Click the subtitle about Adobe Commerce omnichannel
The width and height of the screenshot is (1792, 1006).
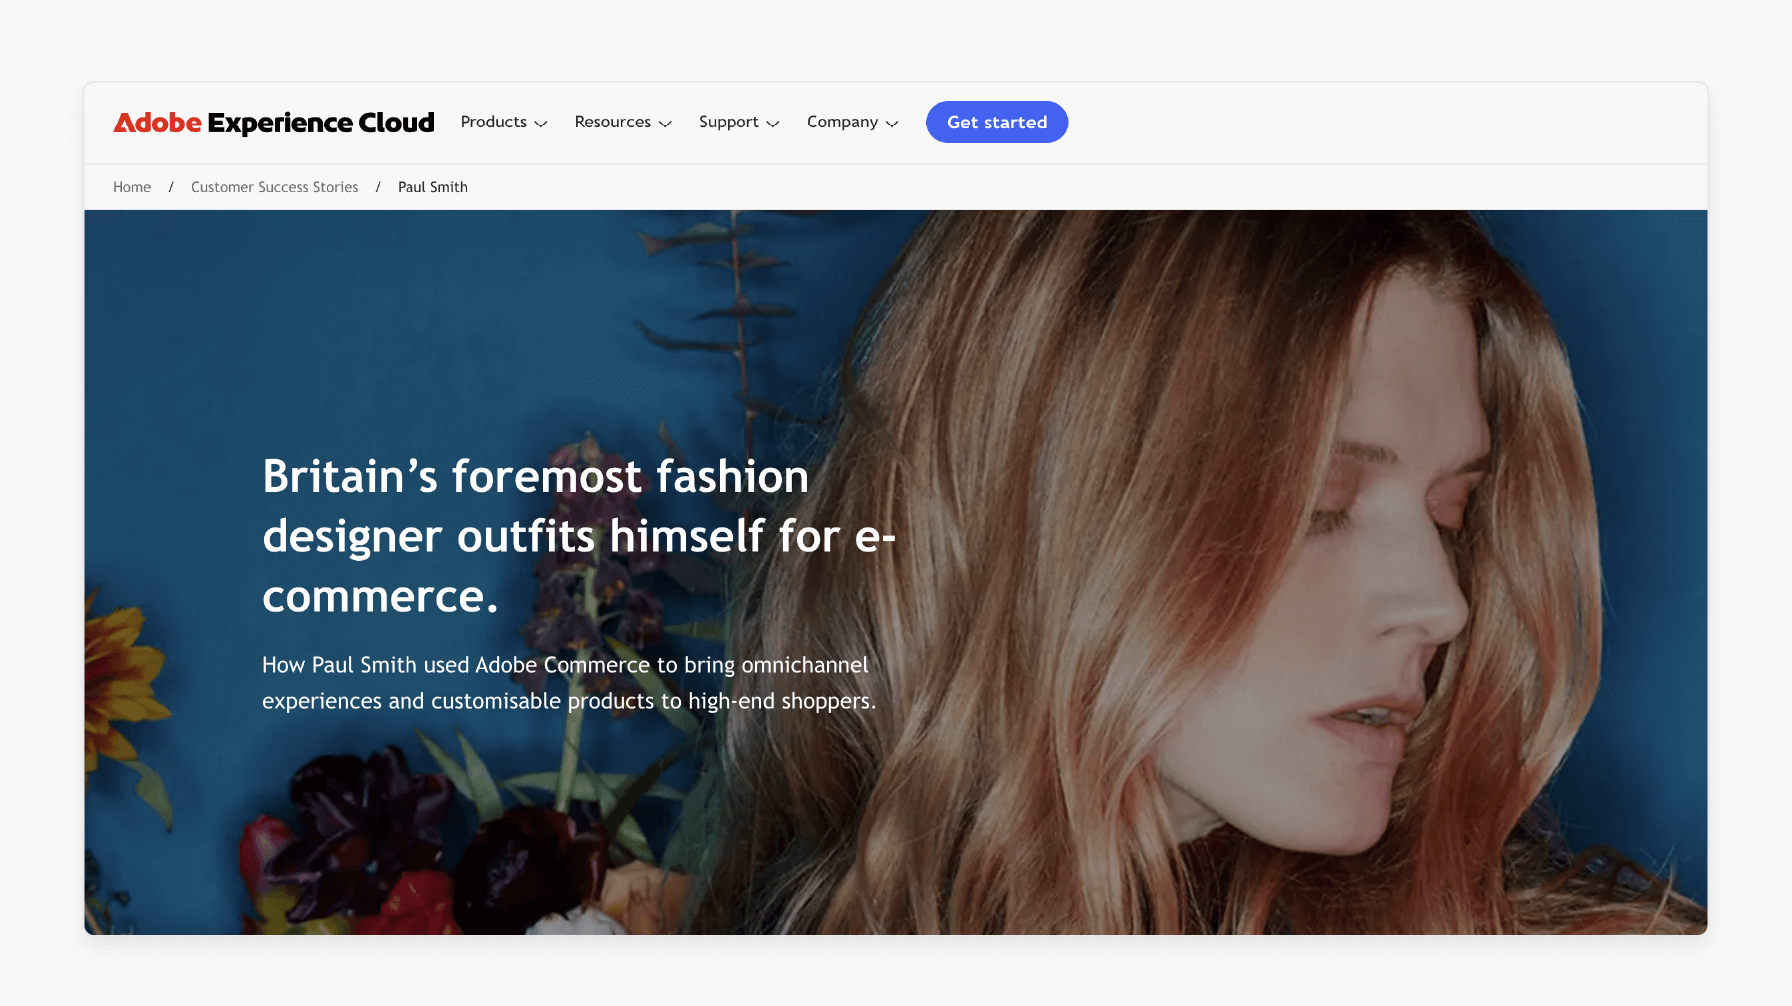tap(569, 683)
